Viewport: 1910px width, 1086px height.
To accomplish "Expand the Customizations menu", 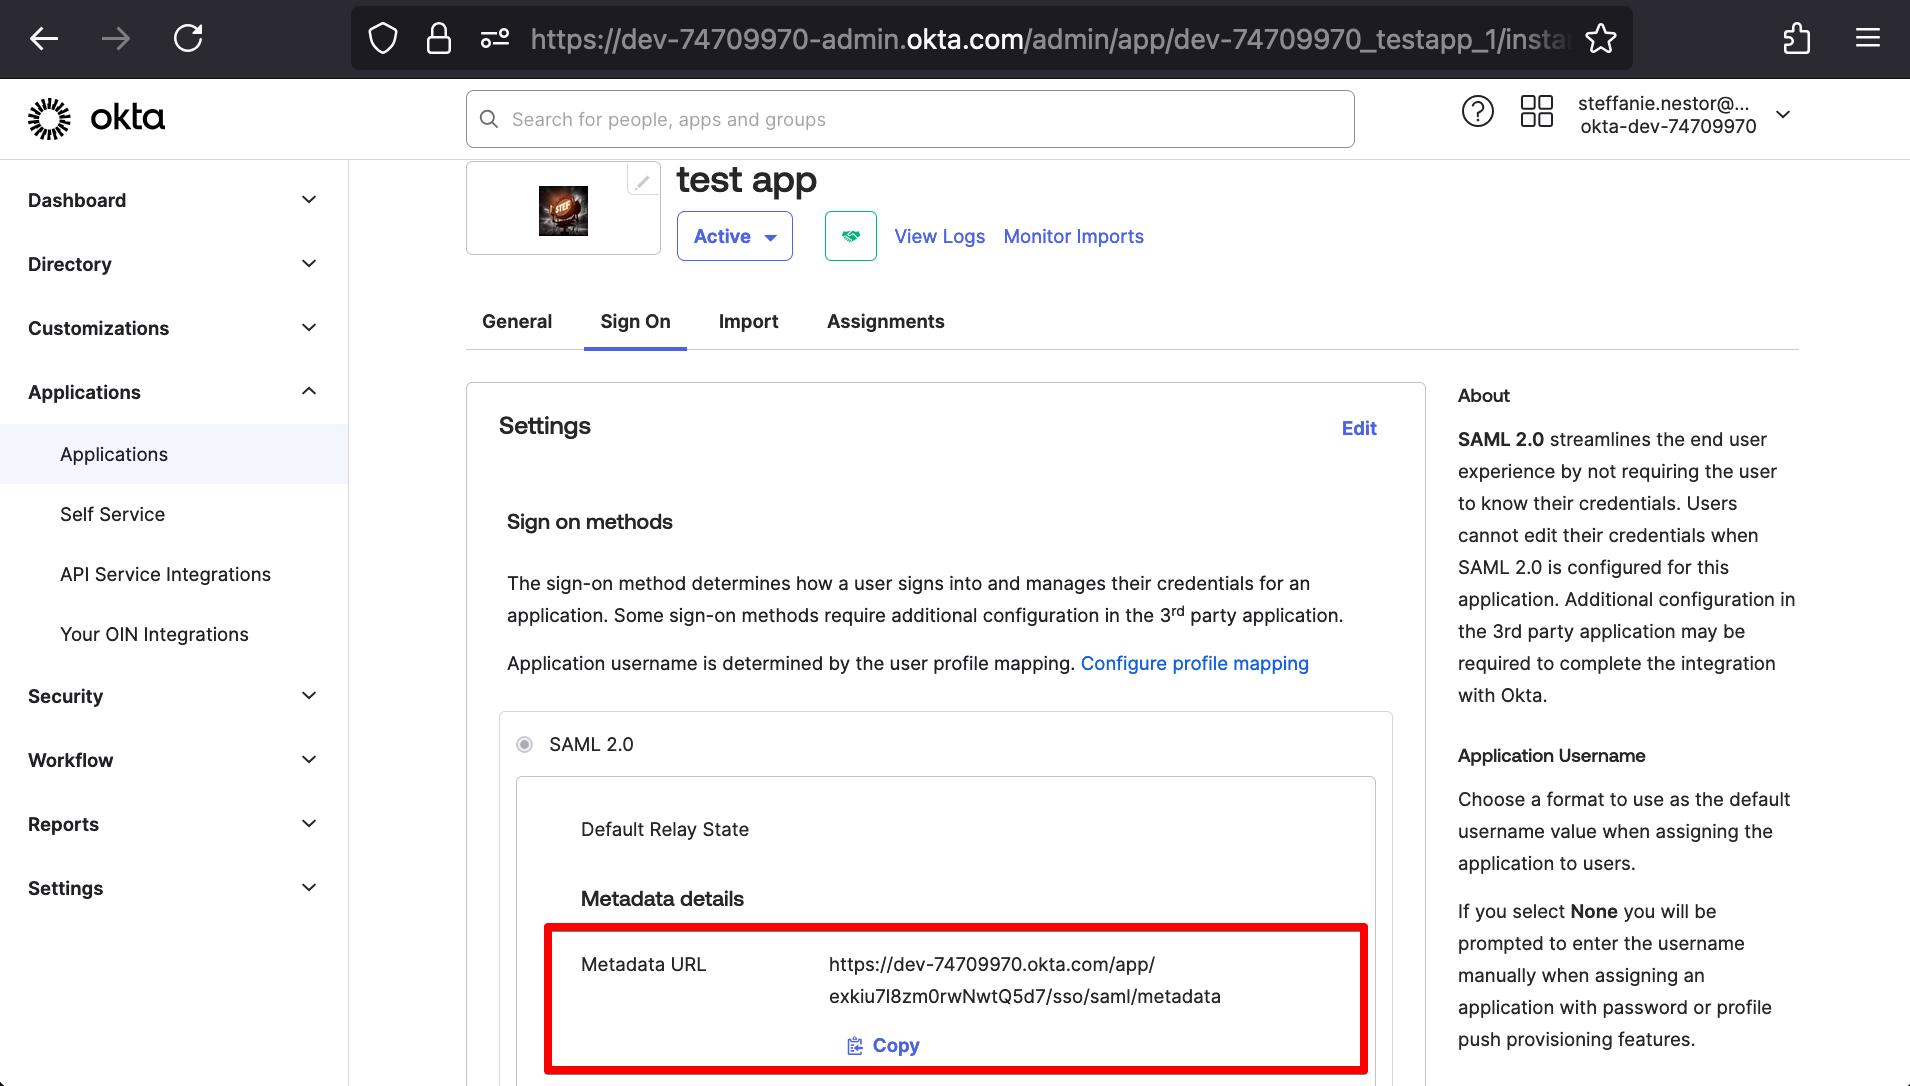I will click(x=174, y=328).
